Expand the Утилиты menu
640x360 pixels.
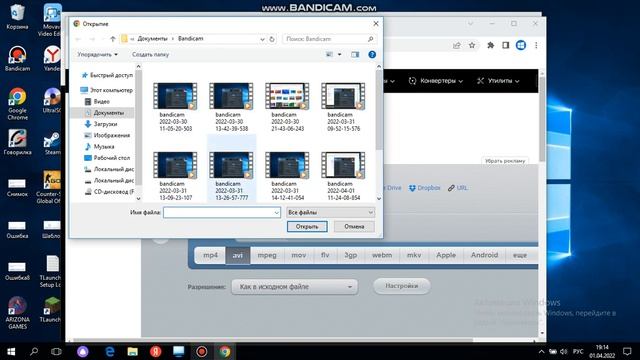[498, 81]
